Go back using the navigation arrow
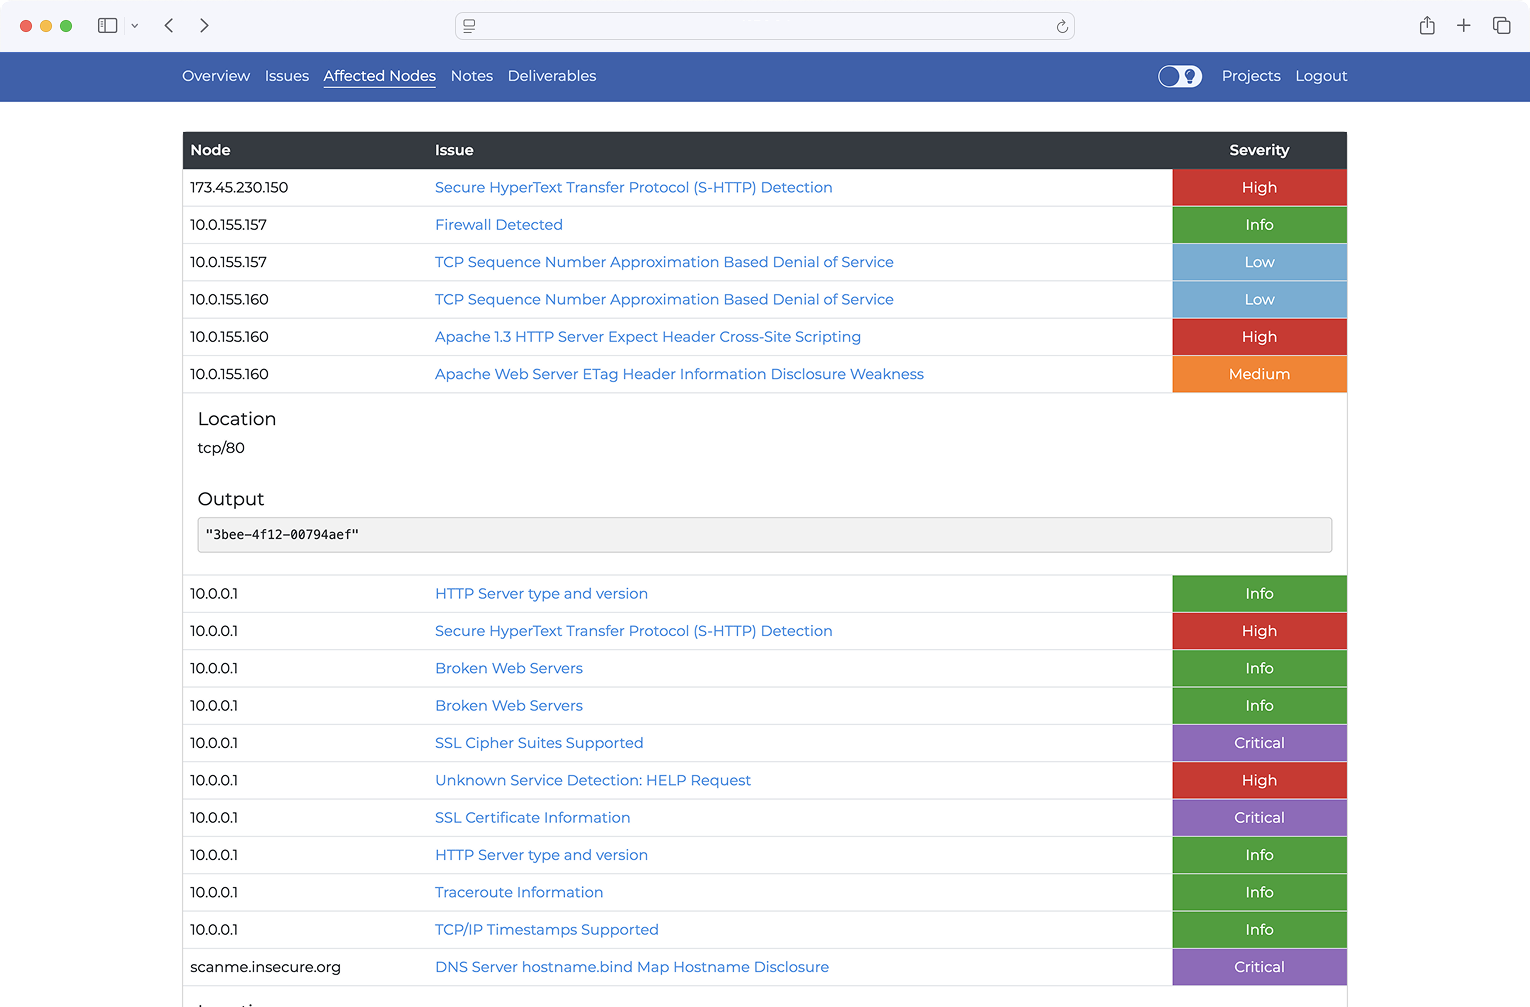This screenshot has height=1007, width=1530. pos(169,25)
